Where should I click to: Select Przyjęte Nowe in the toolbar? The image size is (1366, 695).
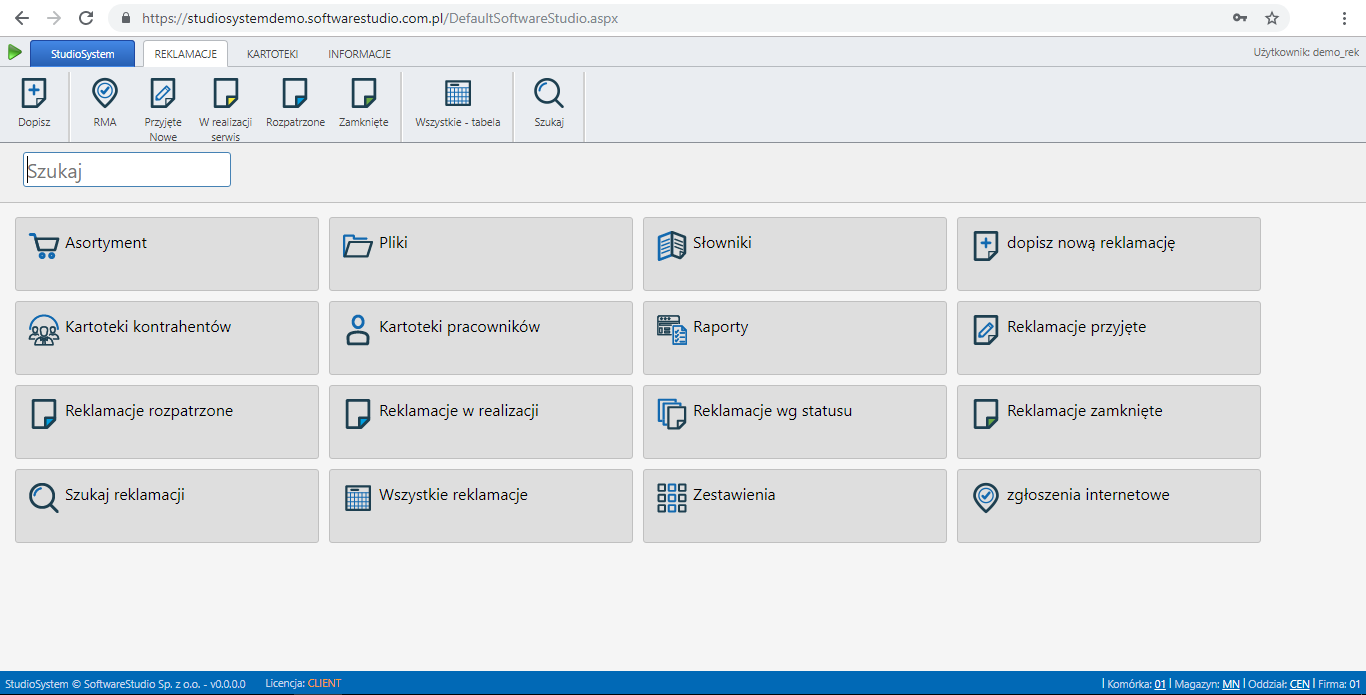163,95
